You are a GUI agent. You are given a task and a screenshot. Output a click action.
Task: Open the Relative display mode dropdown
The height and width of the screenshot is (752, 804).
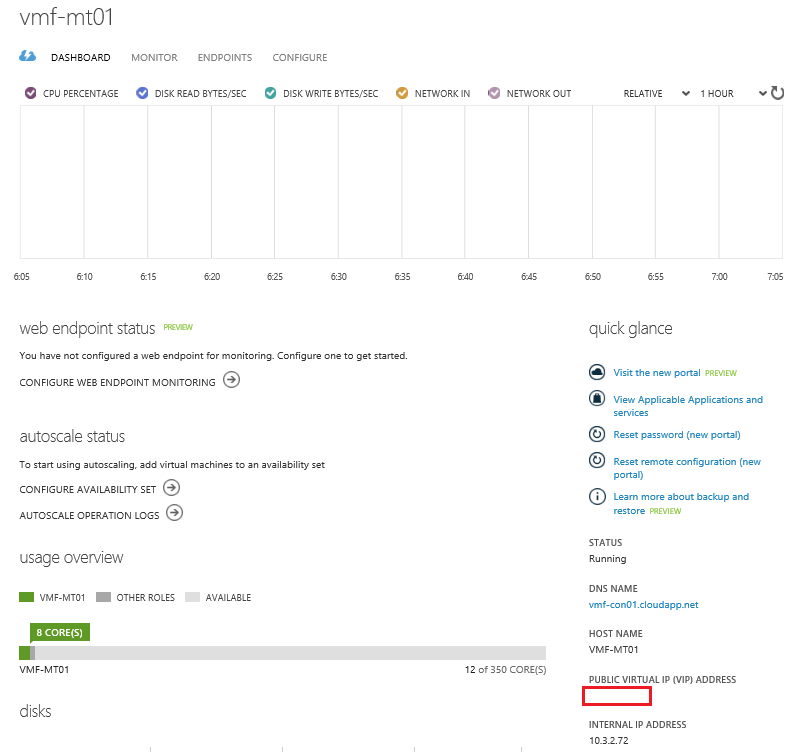click(656, 93)
